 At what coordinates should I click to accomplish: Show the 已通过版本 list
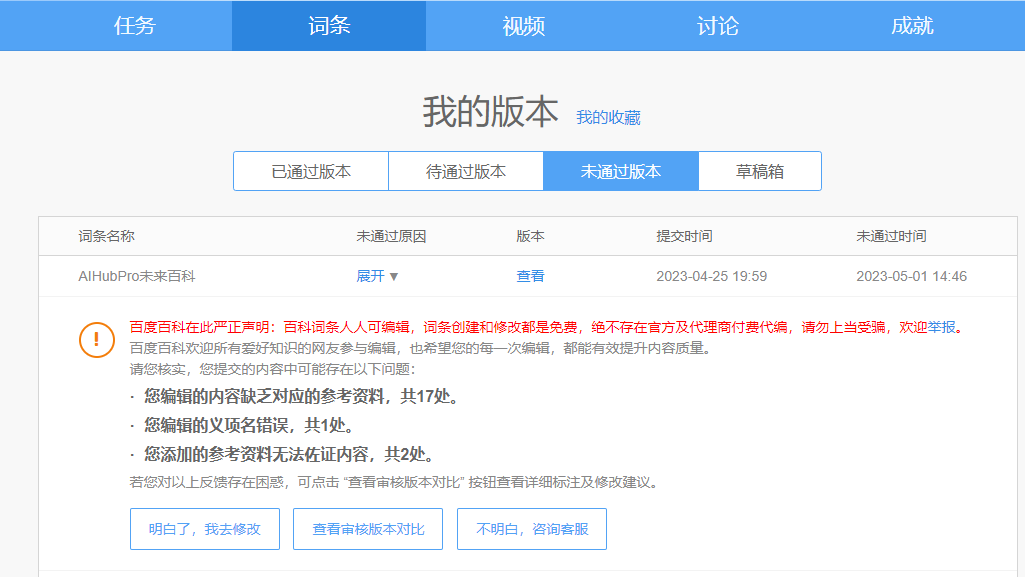[x=311, y=171]
